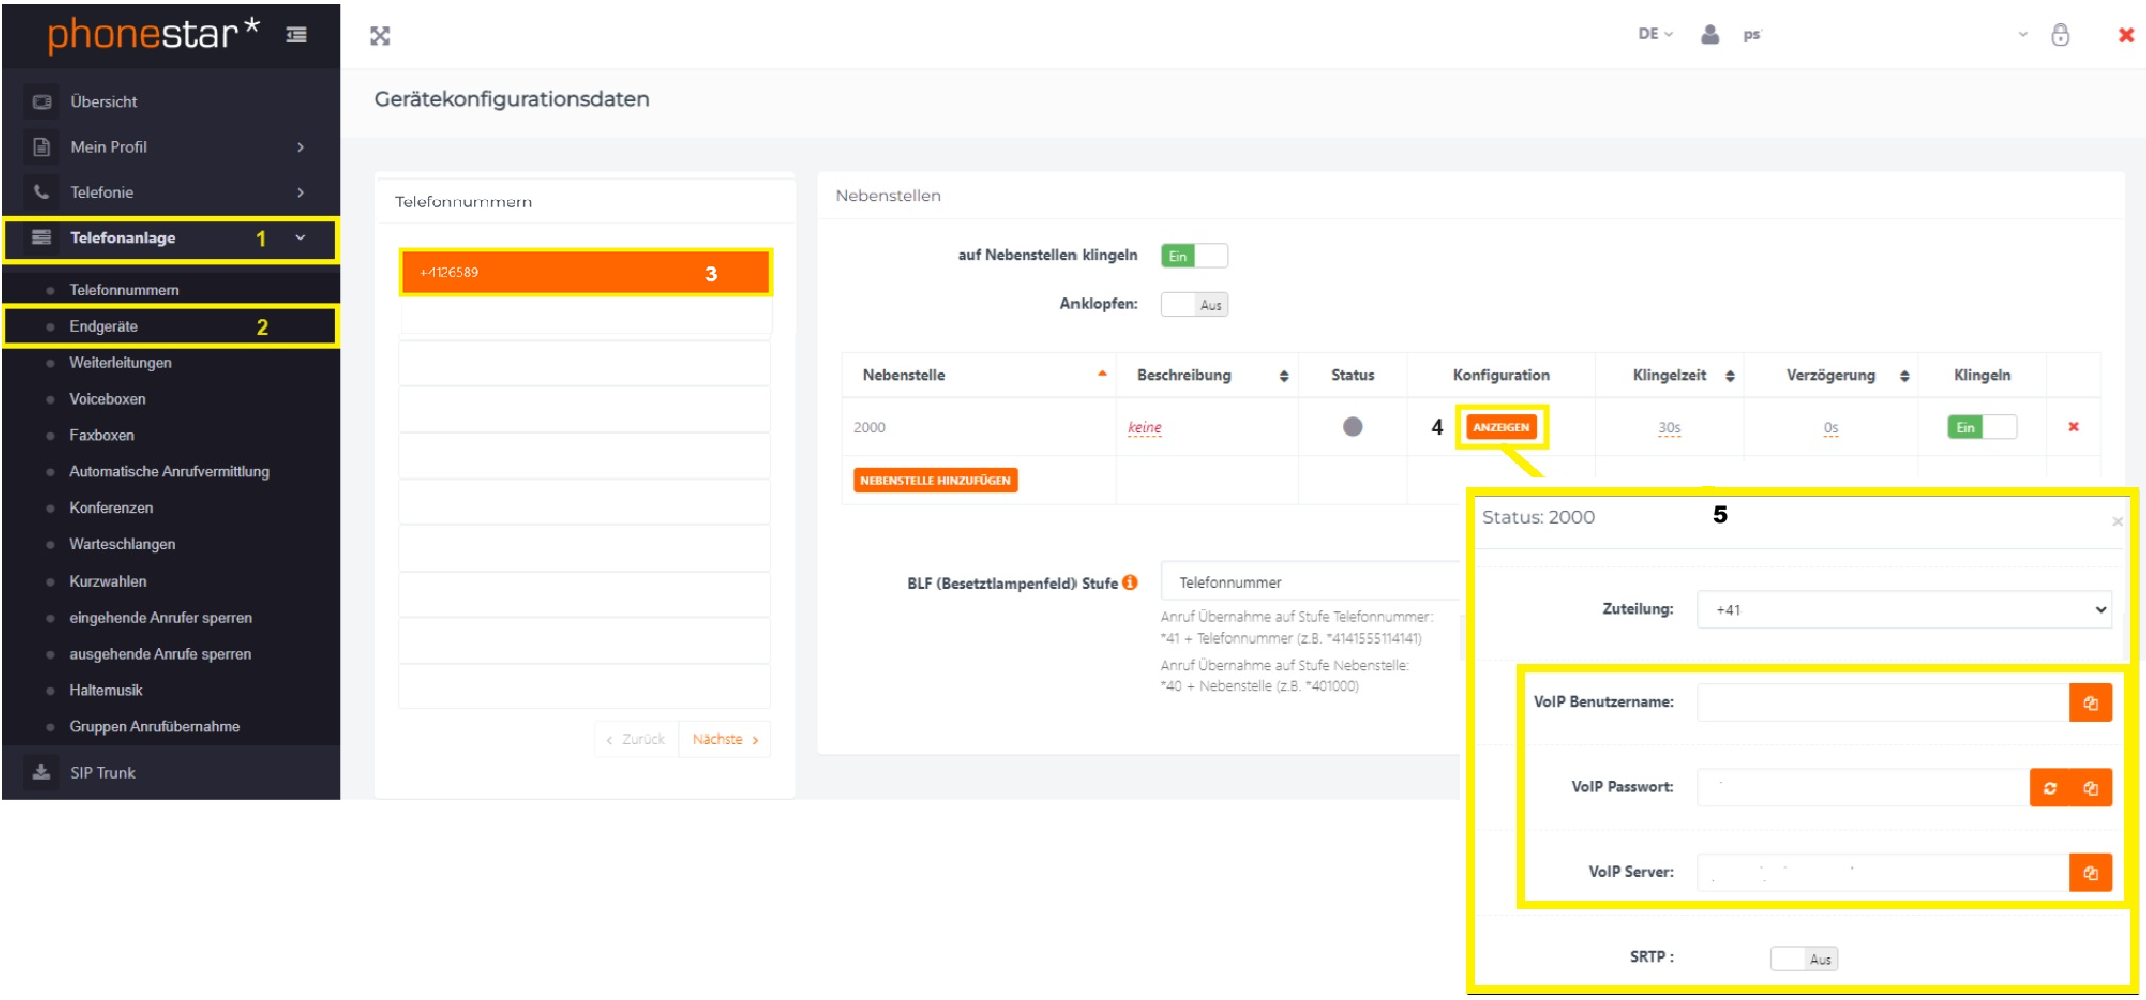Toggle the Anklopfen switch
This screenshot has height=1000, width=2146.
click(1193, 305)
